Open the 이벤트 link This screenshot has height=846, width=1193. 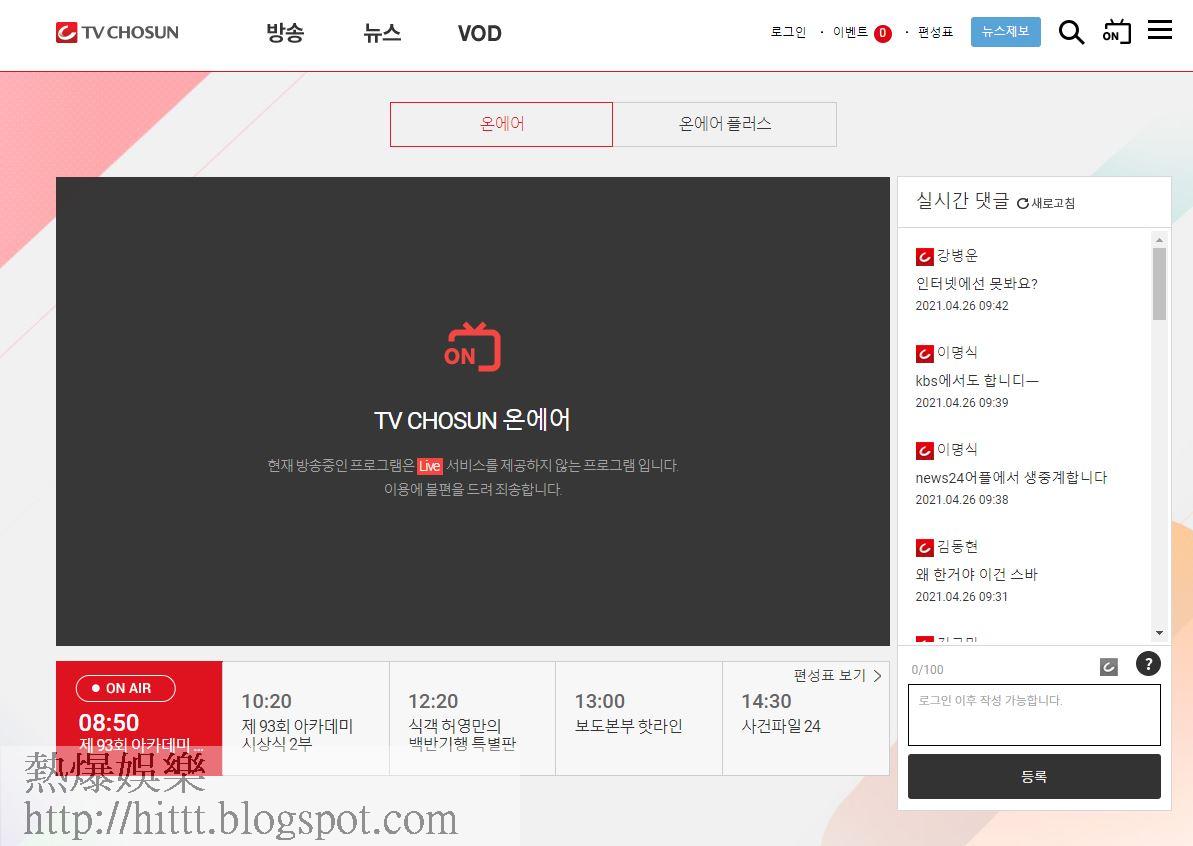(851, 32)
